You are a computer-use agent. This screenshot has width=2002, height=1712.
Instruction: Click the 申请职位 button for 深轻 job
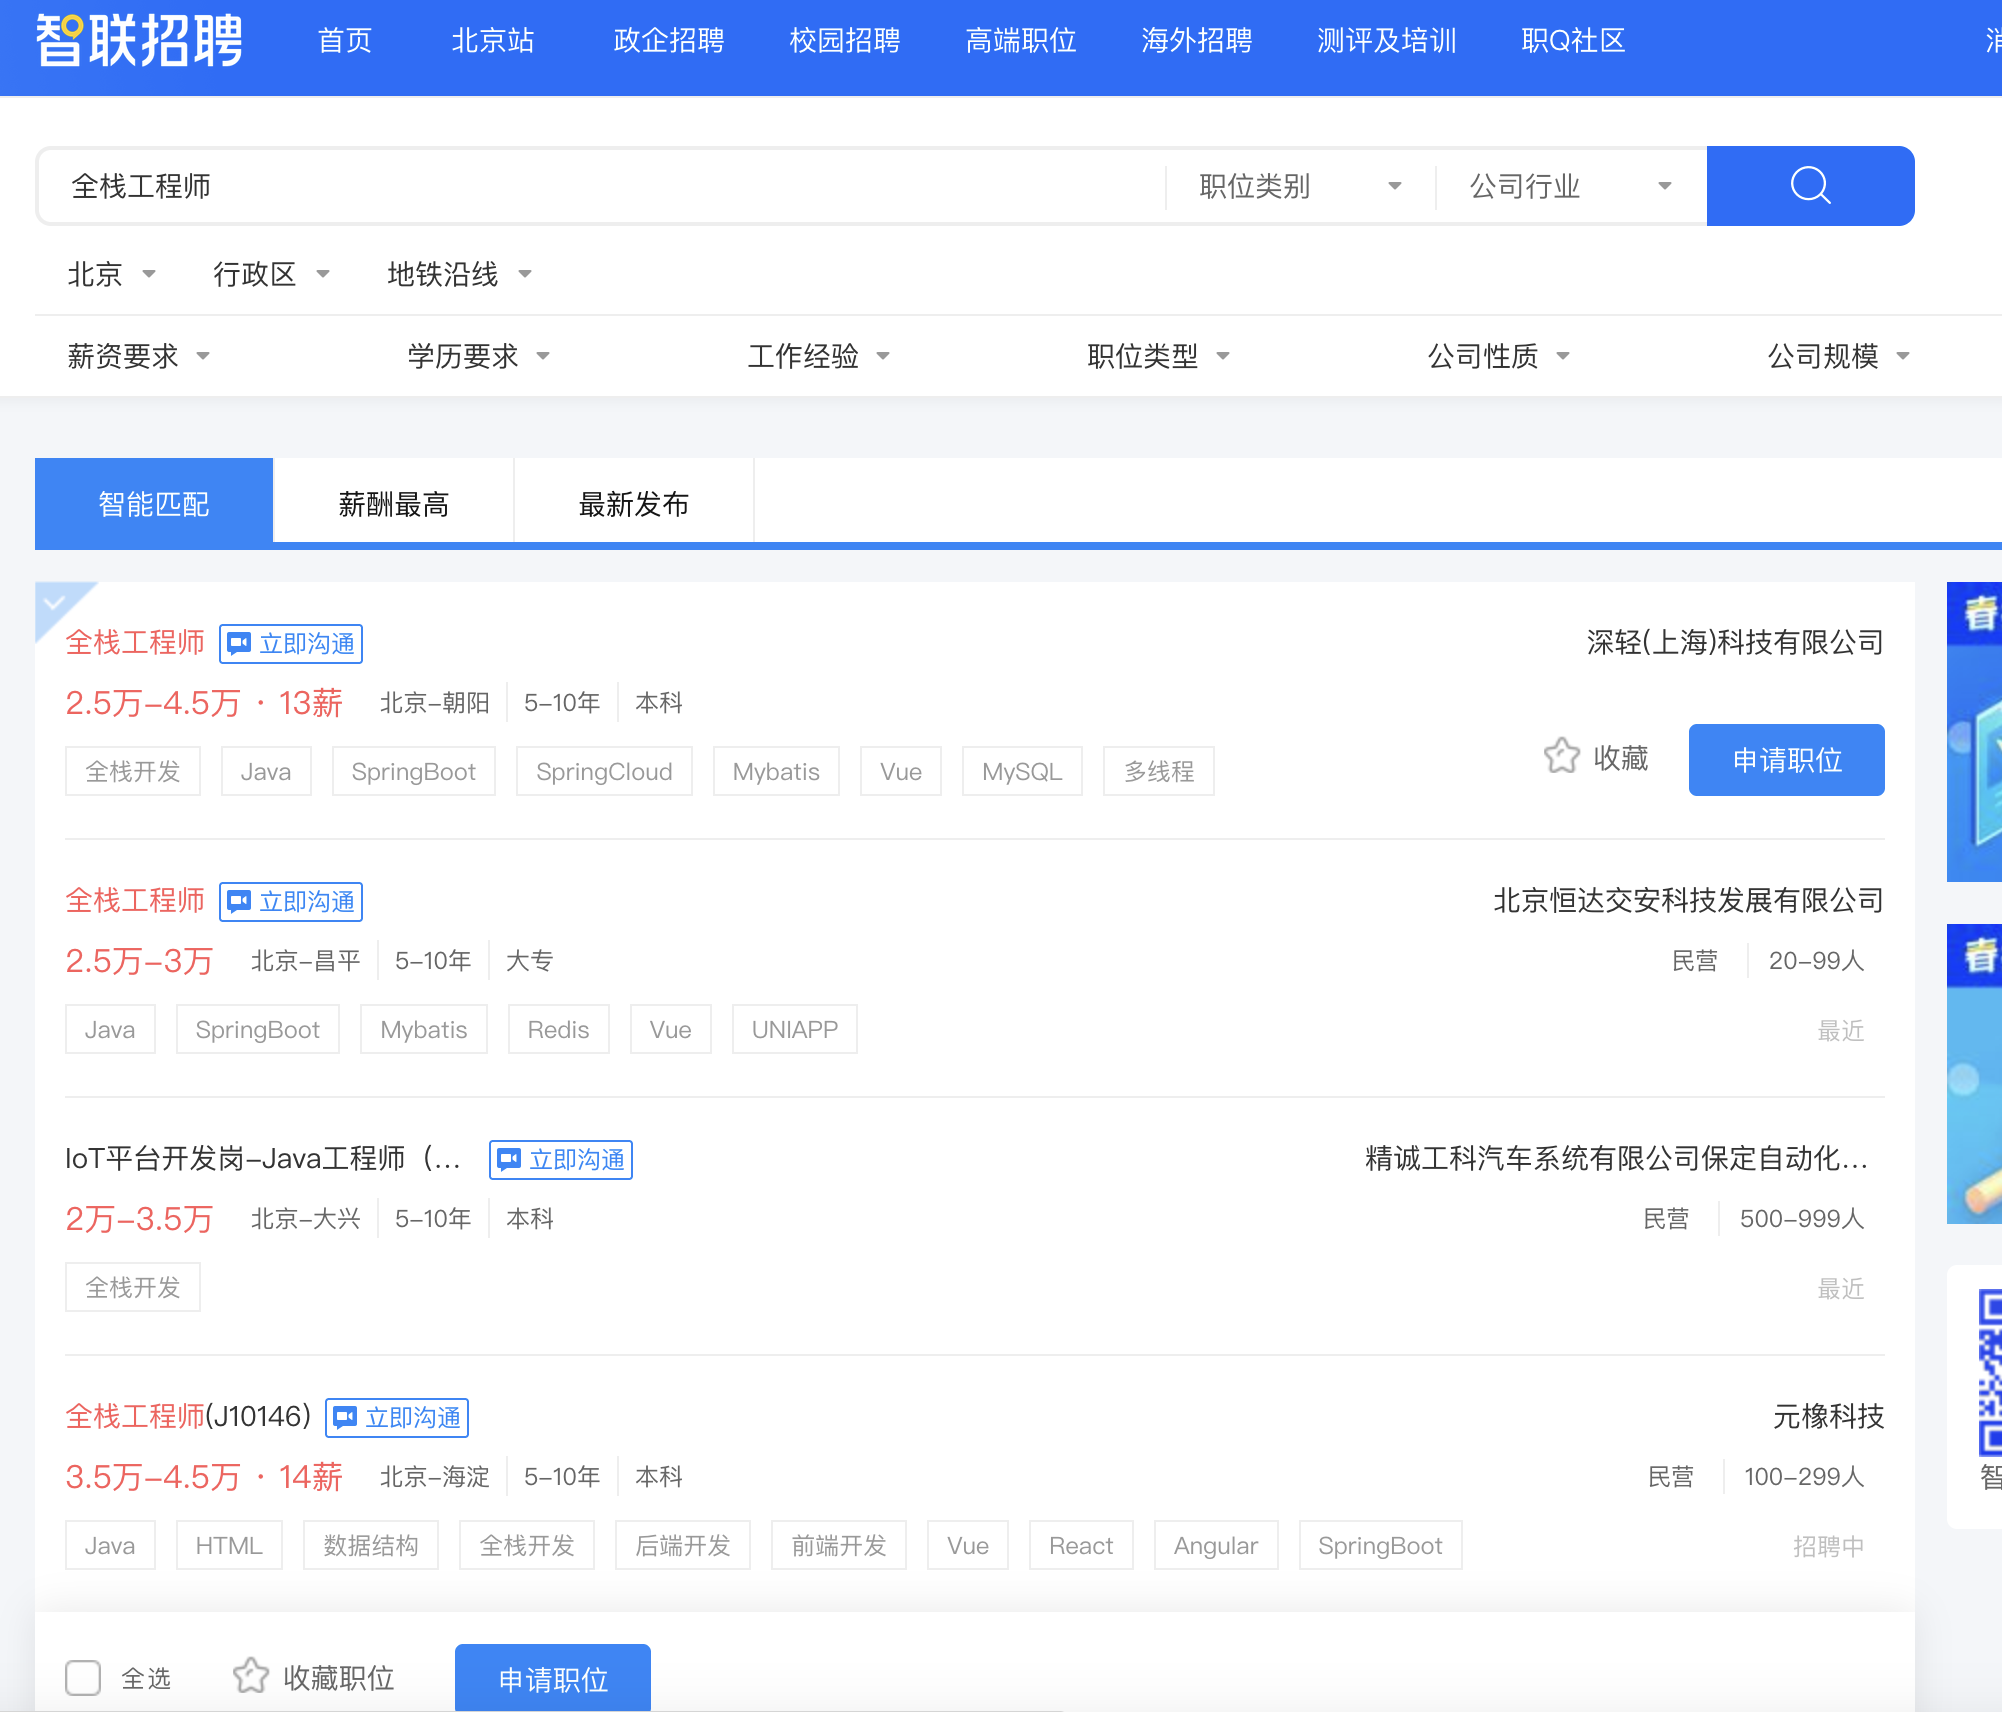click(1786, 760)
